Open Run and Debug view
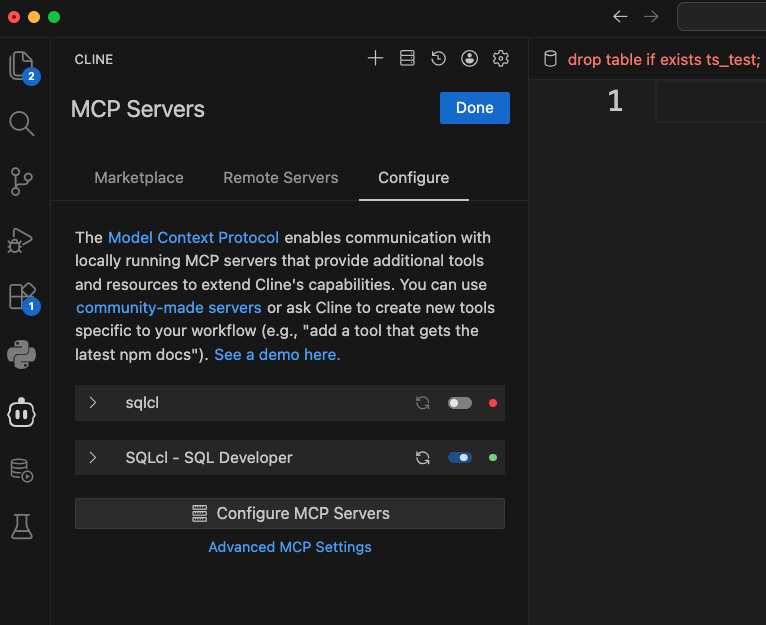Image resolution: width=766 pixels, height=625 pixels. click(x=22, y=239)
